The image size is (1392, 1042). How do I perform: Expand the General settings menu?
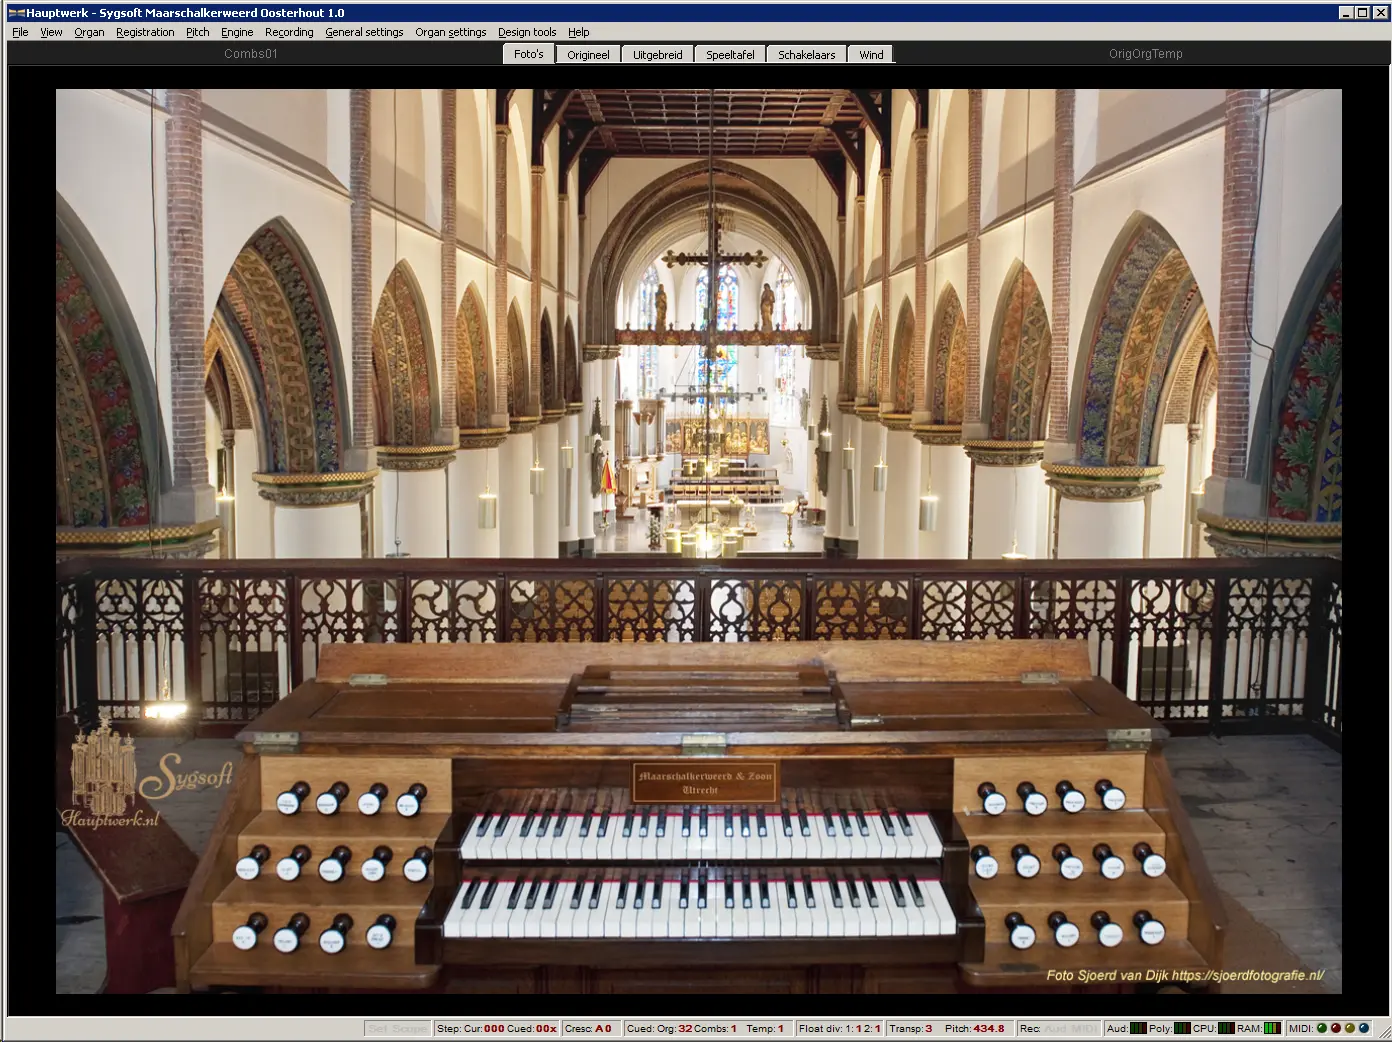364,32
